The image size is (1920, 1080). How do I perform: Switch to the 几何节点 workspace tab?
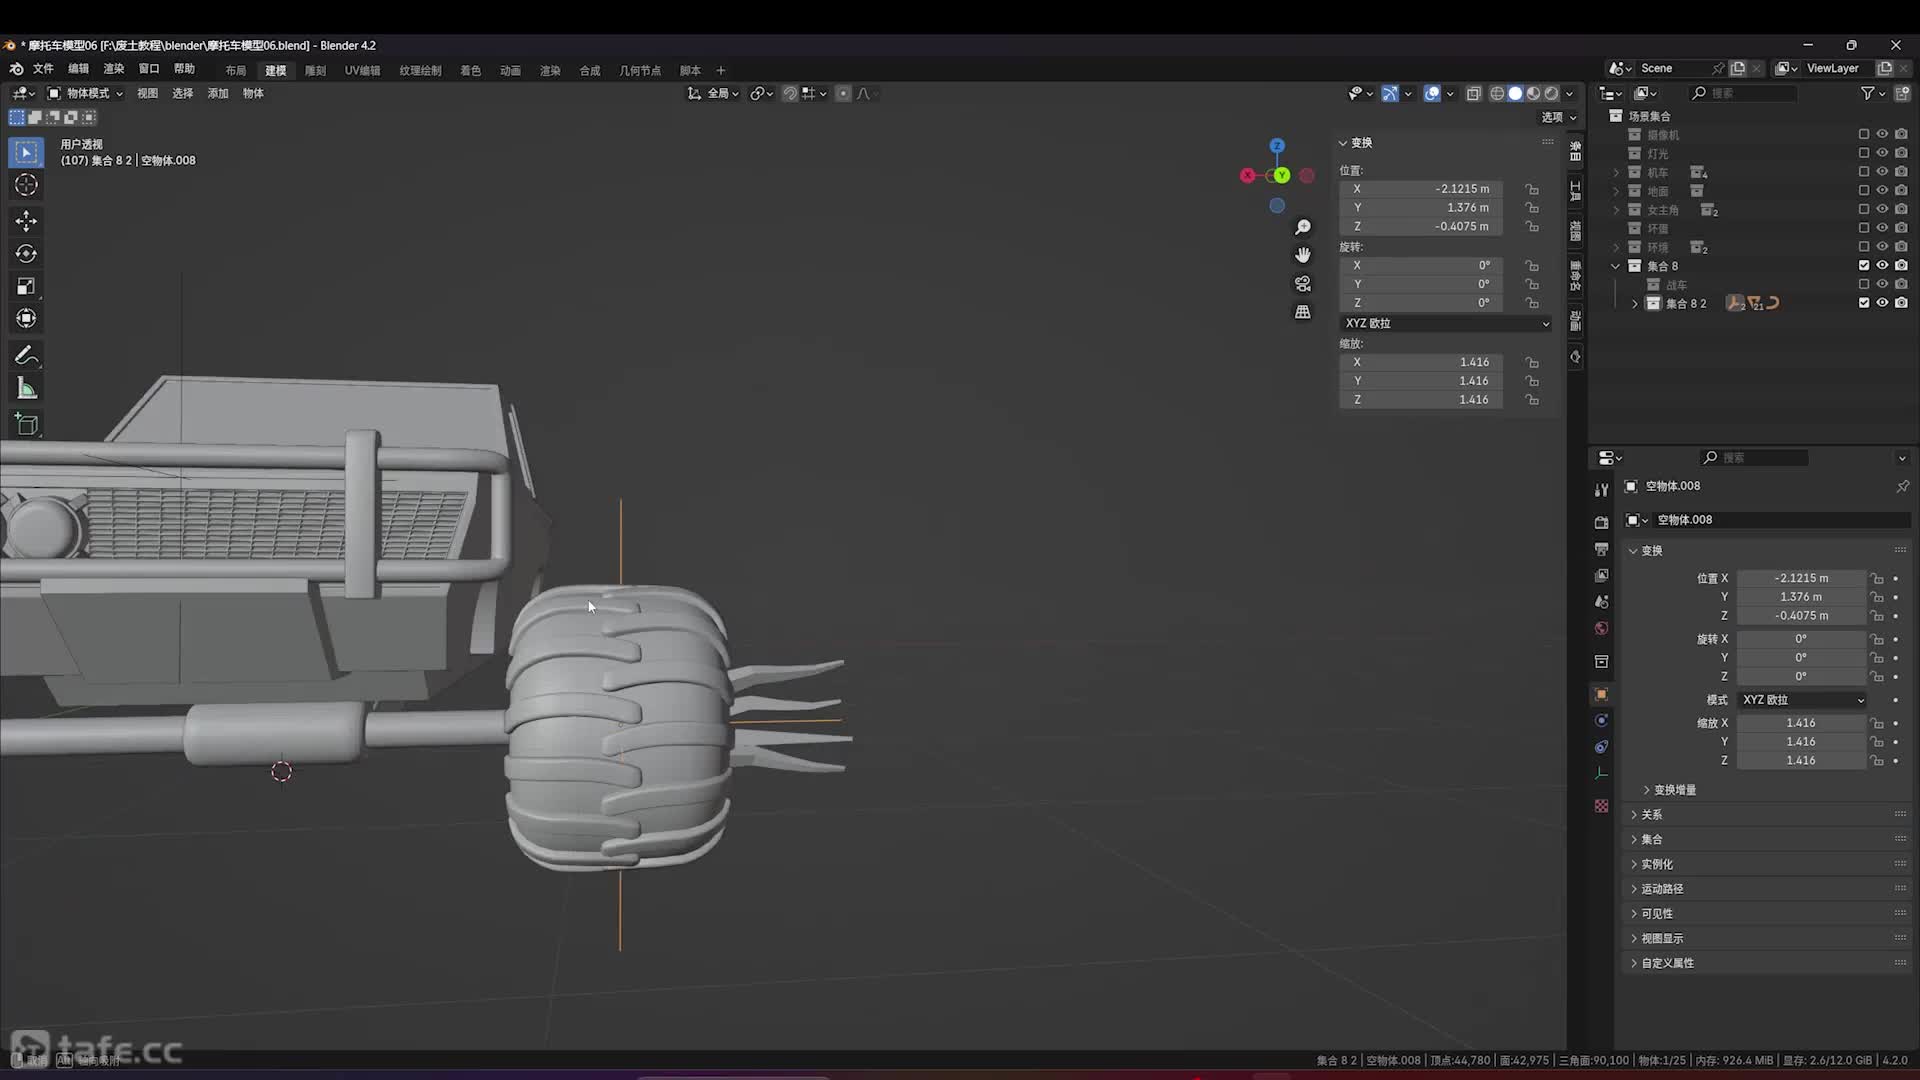coord(640,71)
